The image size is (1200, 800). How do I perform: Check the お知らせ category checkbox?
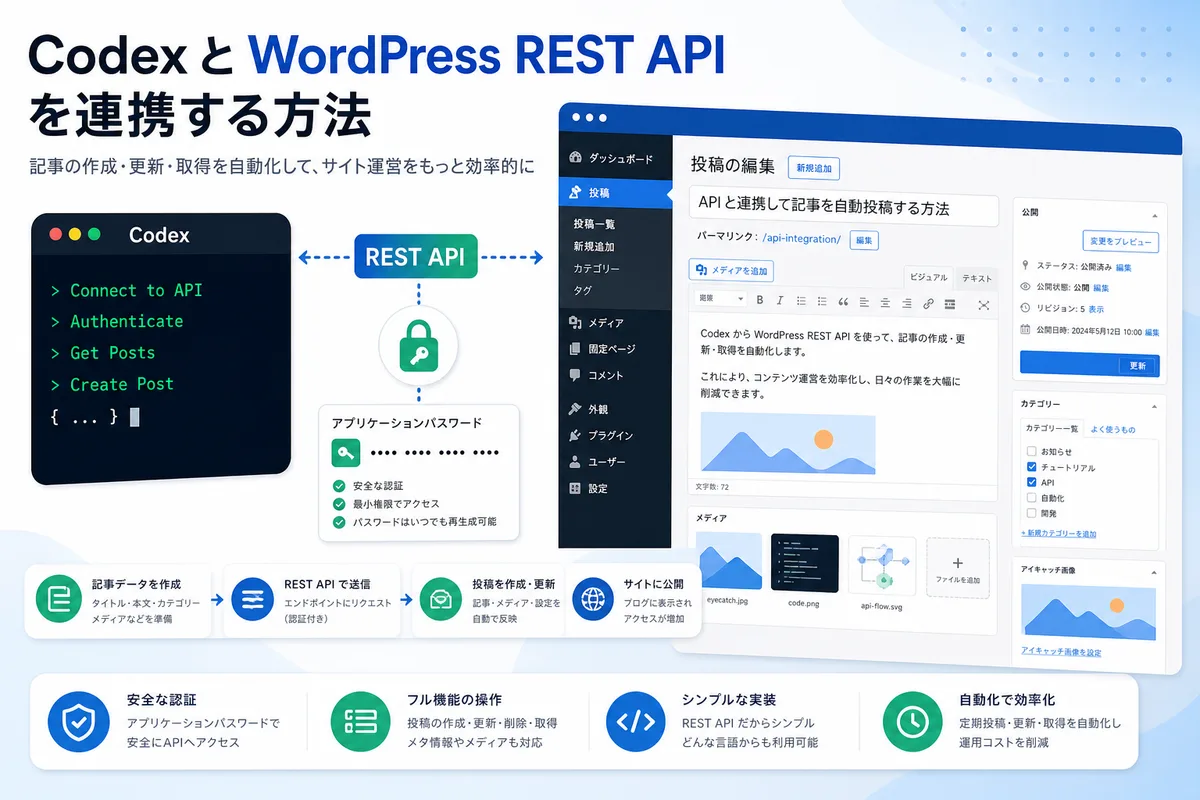[x=1031, y=453]
